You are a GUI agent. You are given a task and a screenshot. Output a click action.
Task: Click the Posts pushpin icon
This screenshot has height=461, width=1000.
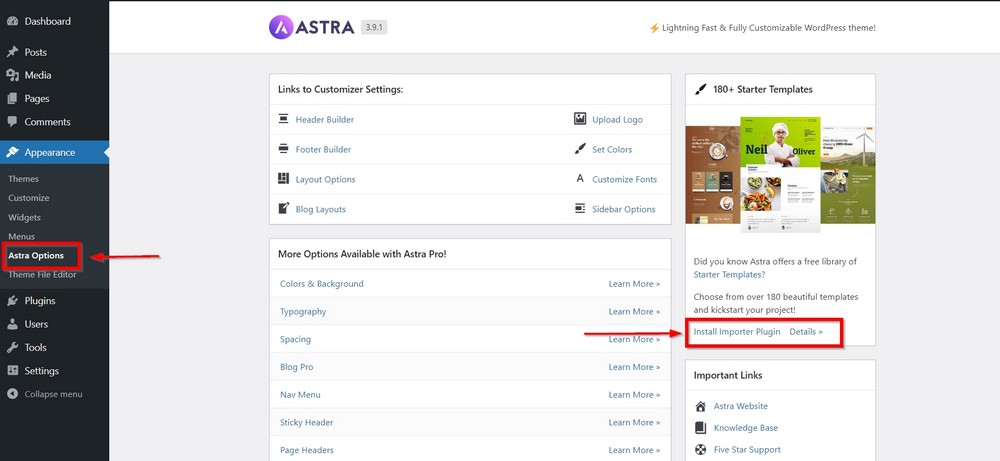12,52
